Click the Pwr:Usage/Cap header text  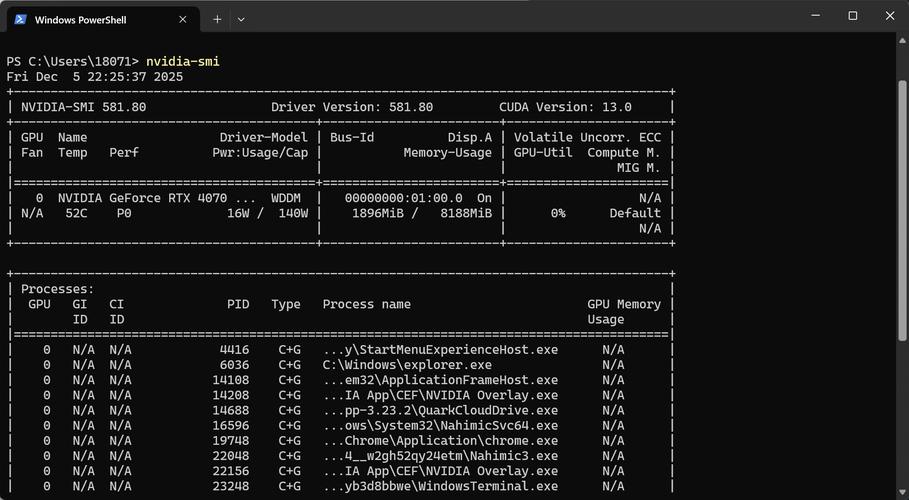[x=260, y=153]
